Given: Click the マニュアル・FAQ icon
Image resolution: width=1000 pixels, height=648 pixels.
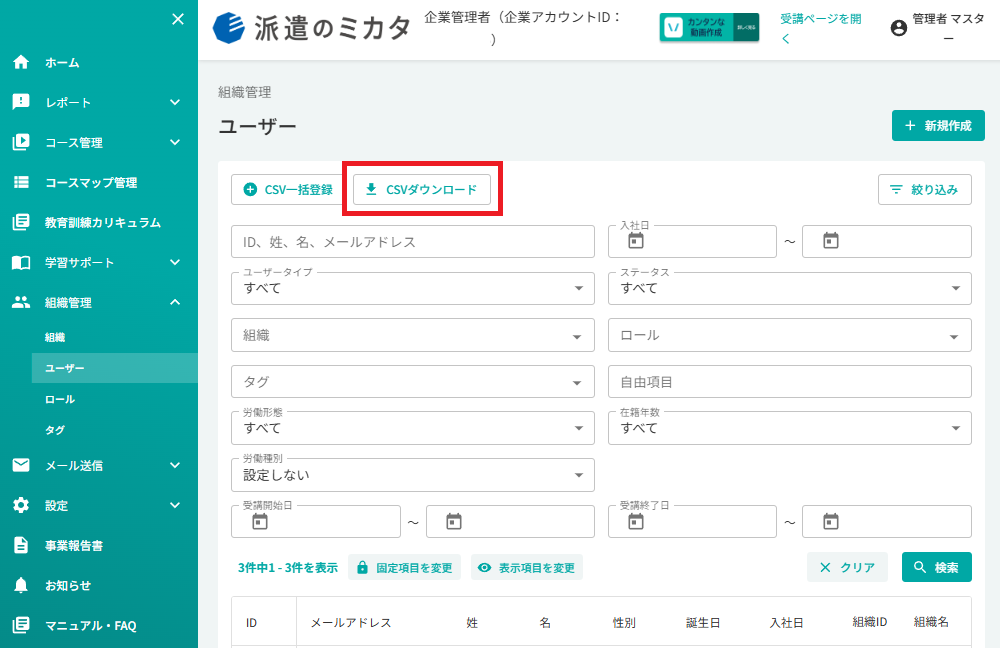Looking at the screenshot, I should coord(21,625).
